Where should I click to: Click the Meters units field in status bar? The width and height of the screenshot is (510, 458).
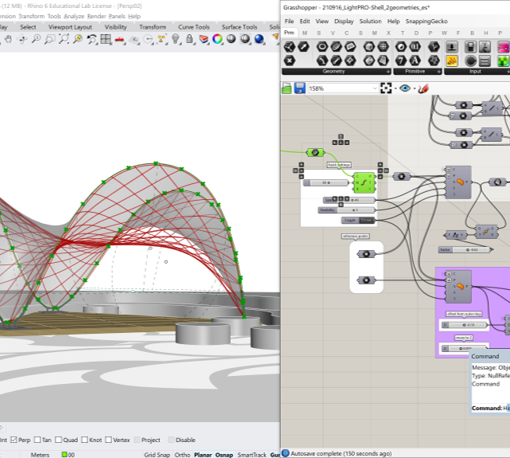[40, 455]
